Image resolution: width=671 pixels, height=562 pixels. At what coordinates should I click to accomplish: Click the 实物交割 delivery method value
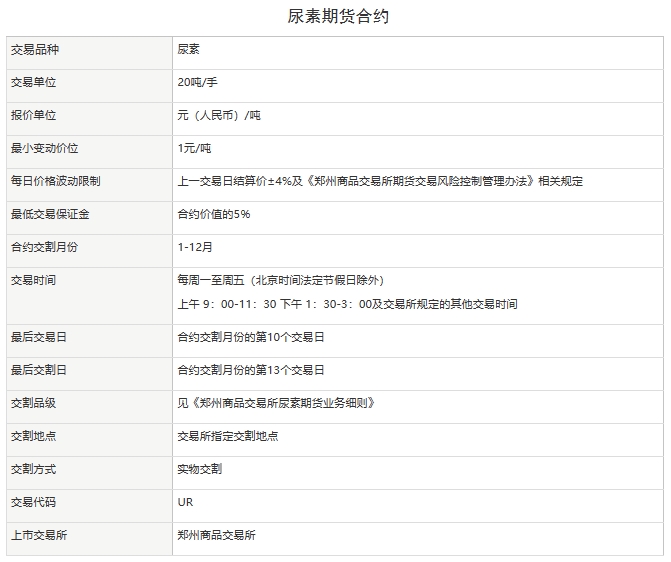click(199, 469)
